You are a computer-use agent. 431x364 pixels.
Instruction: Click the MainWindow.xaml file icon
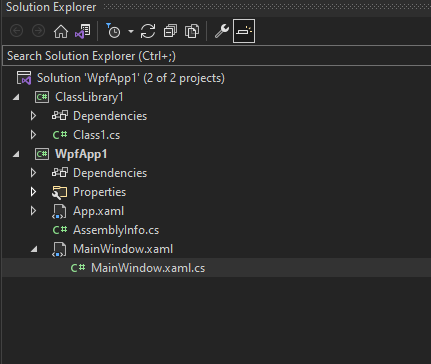(x=59, y=249)
